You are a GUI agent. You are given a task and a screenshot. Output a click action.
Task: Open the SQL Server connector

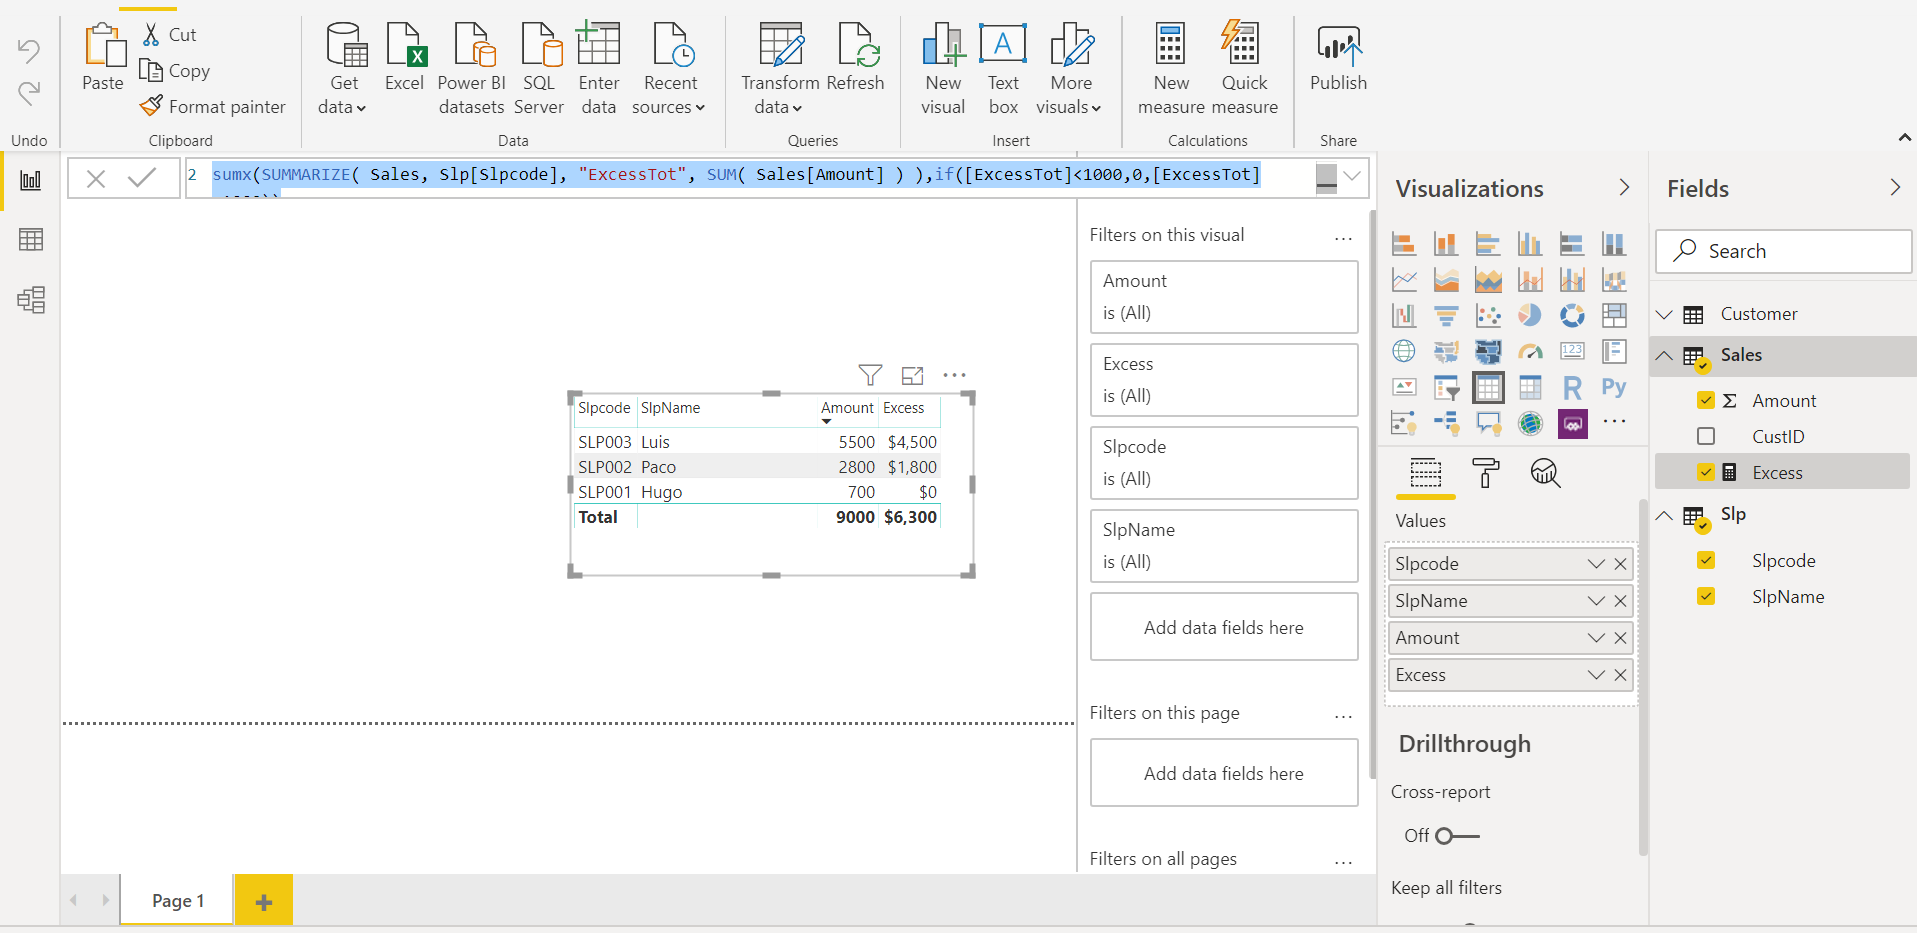click(x=539, y=68)
